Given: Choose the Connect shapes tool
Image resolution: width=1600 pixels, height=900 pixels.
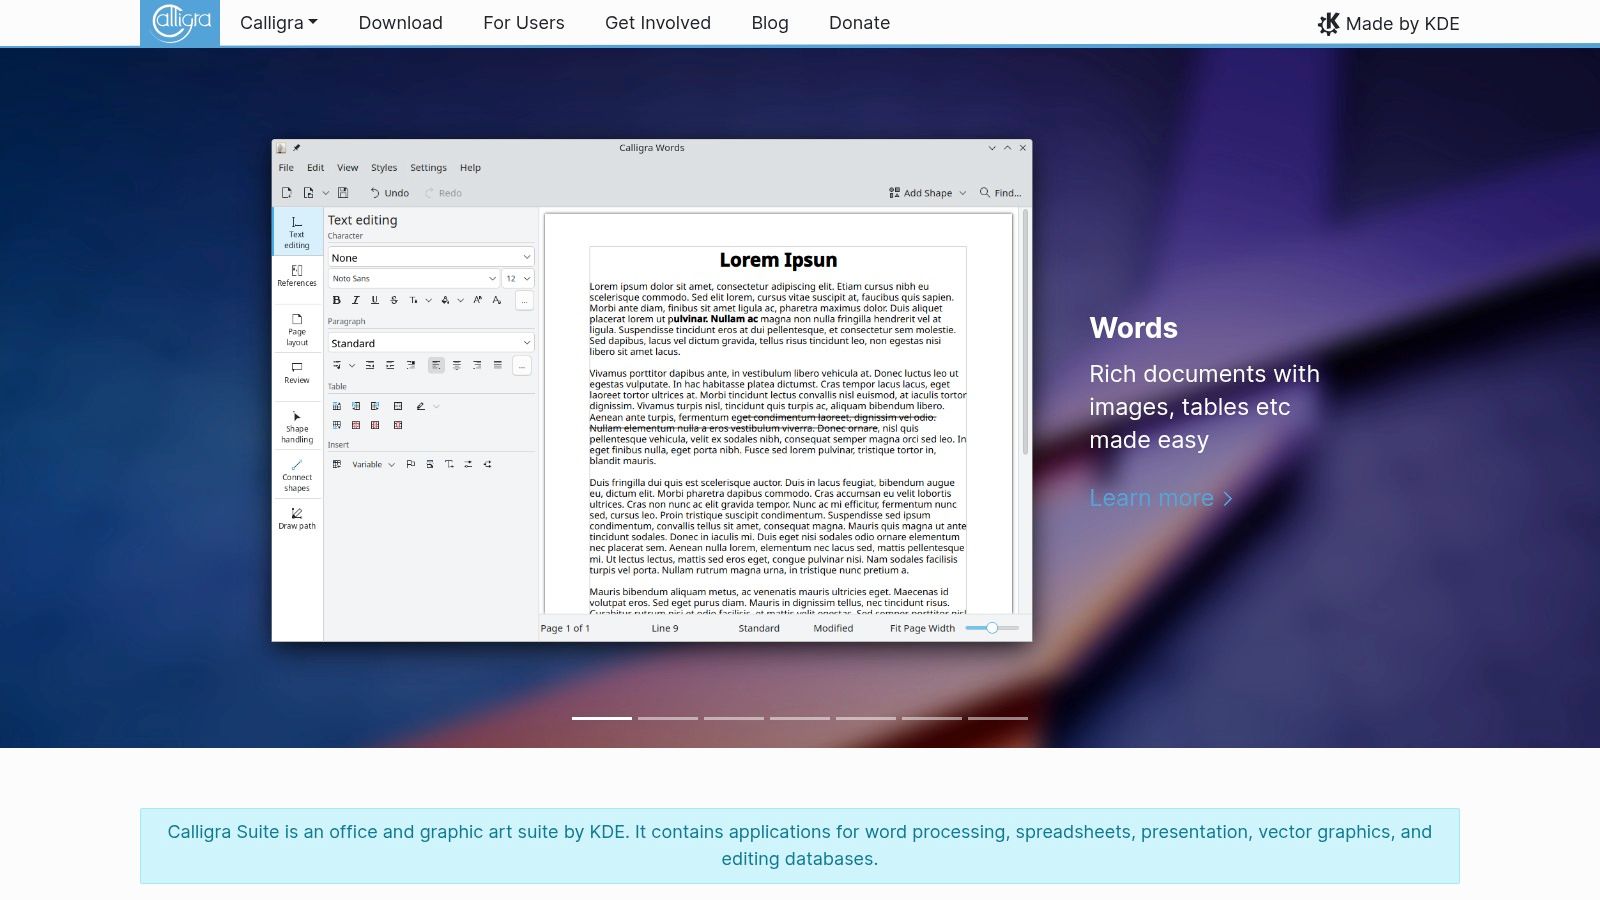Looking at the screenshot, I should tap(297, 476).
